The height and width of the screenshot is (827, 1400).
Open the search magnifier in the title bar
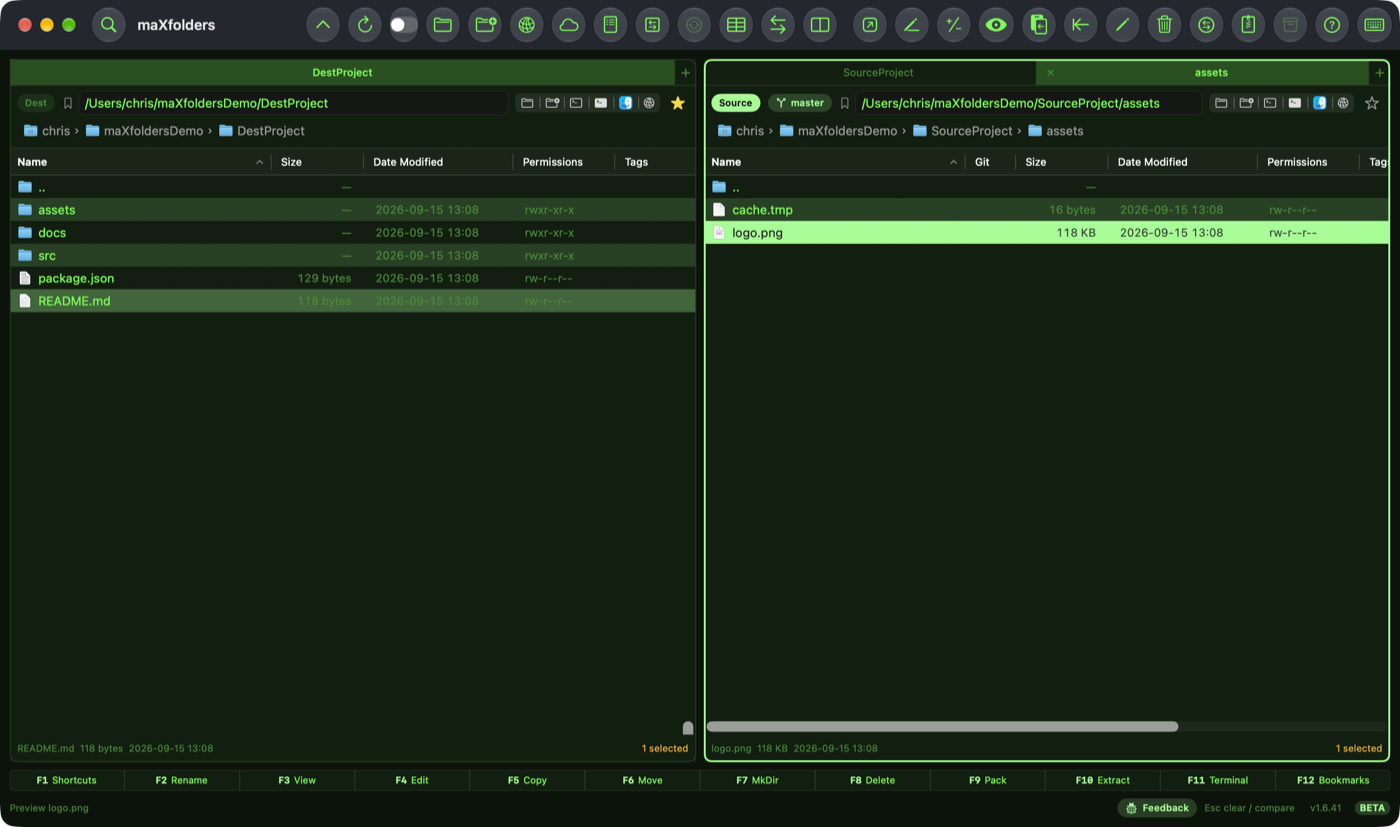pyautogui.click(x=109, y=25)
